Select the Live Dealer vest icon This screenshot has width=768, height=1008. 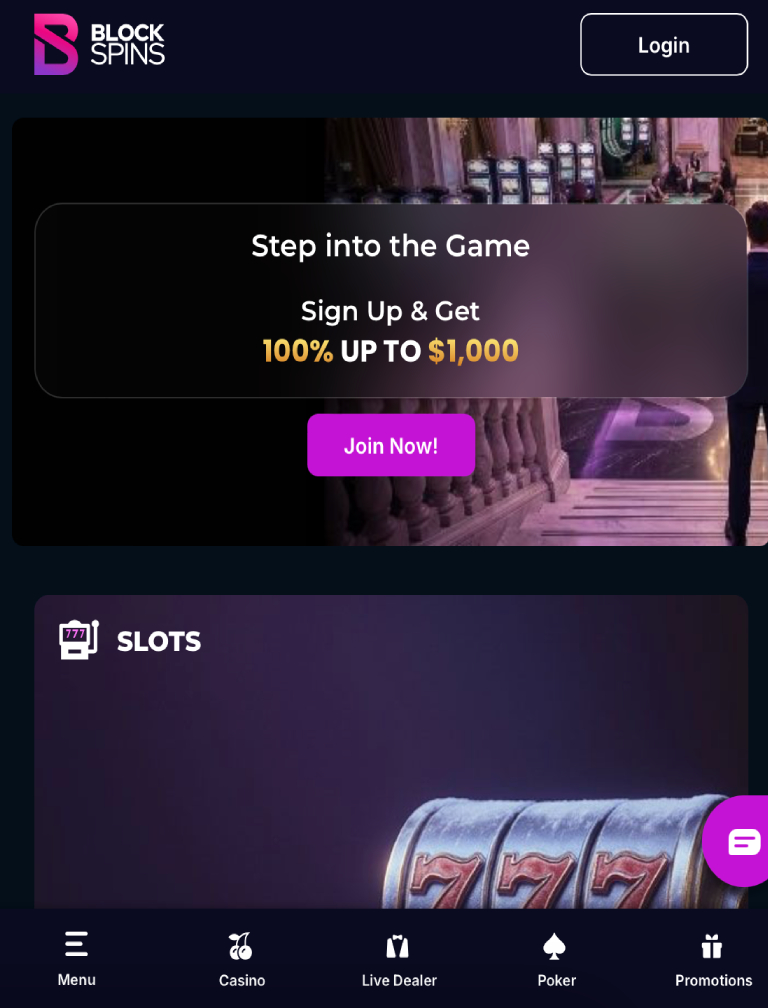pos(398,946)
